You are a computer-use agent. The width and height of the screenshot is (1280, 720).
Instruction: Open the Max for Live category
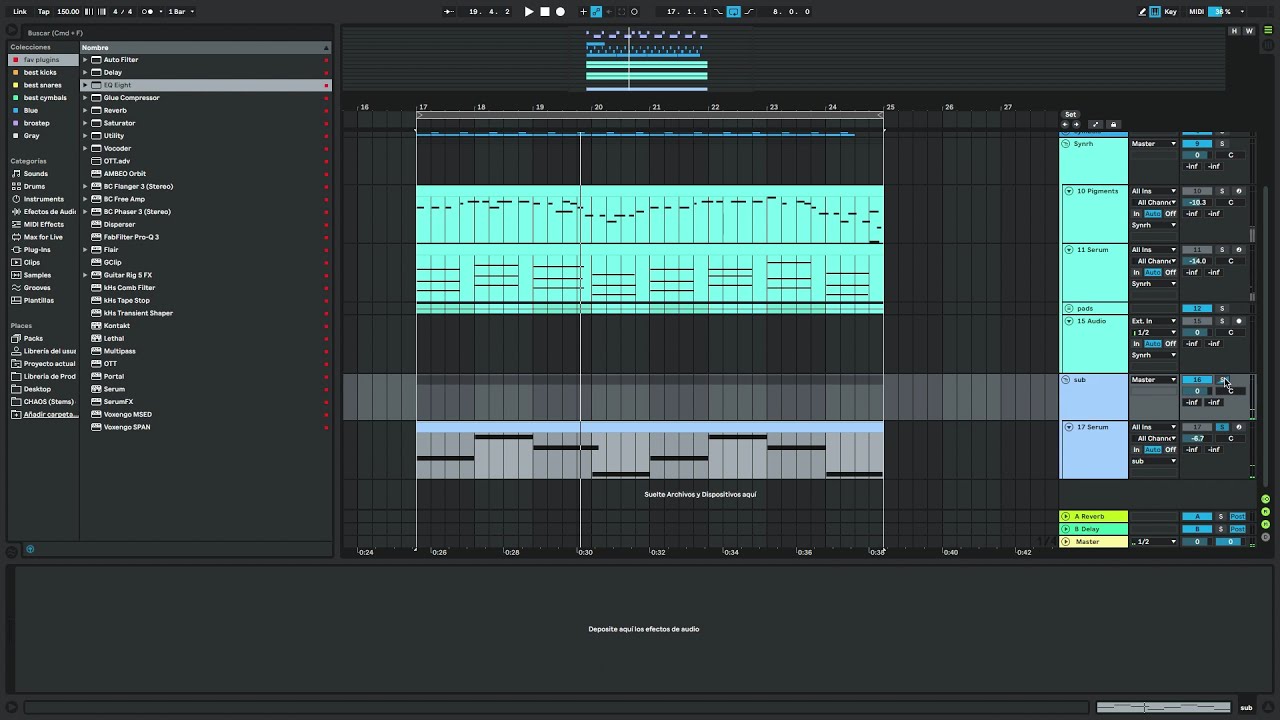click(x=43, y=237)
